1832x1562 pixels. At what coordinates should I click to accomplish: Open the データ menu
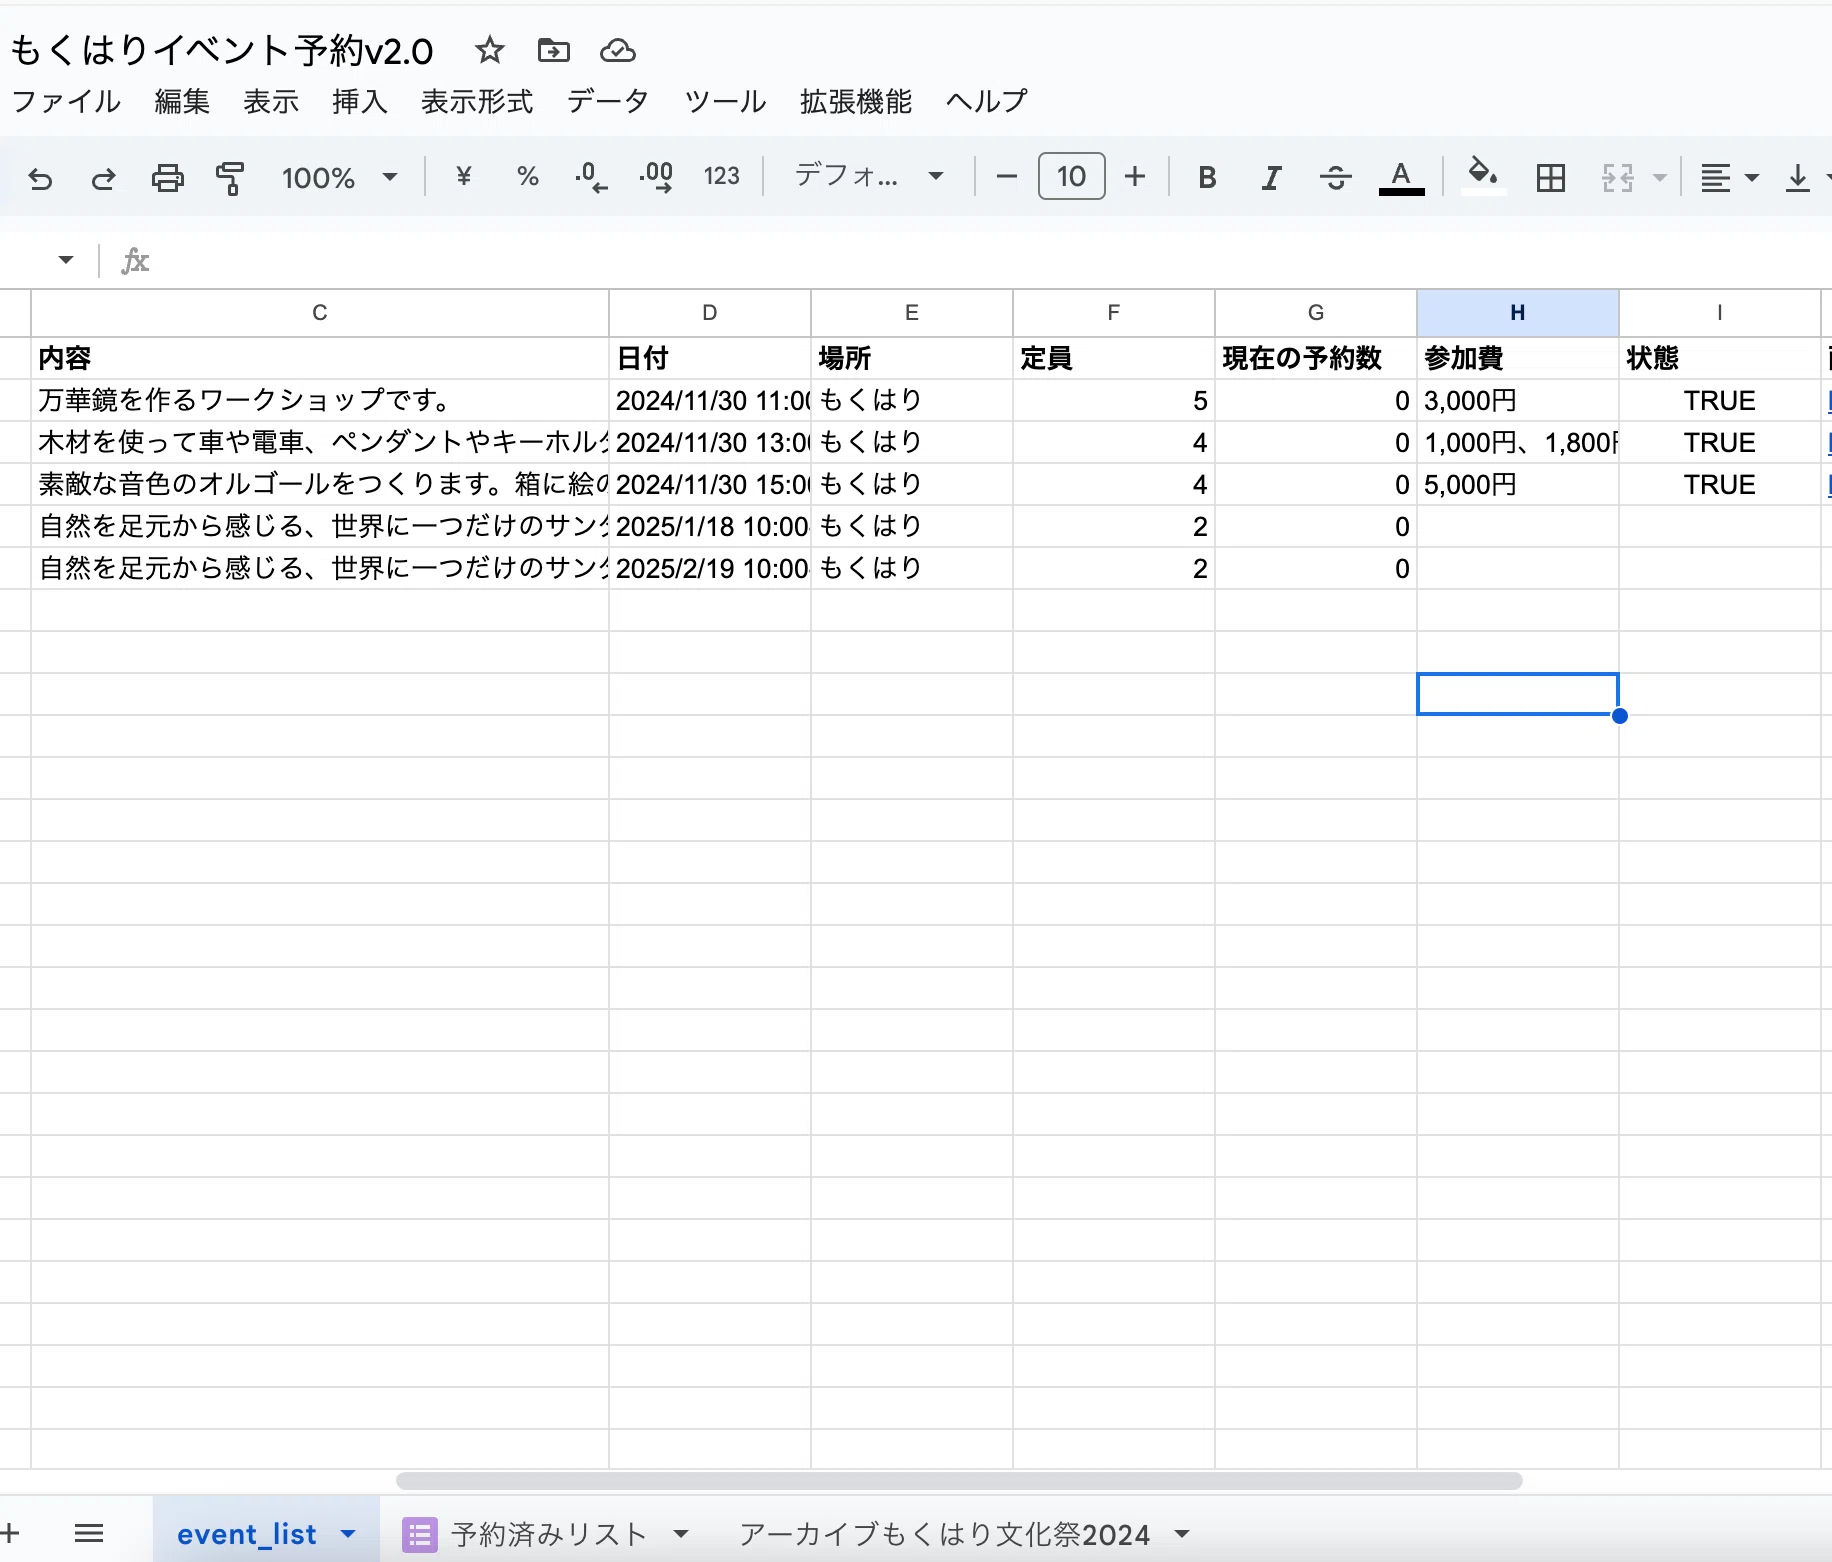608,101
